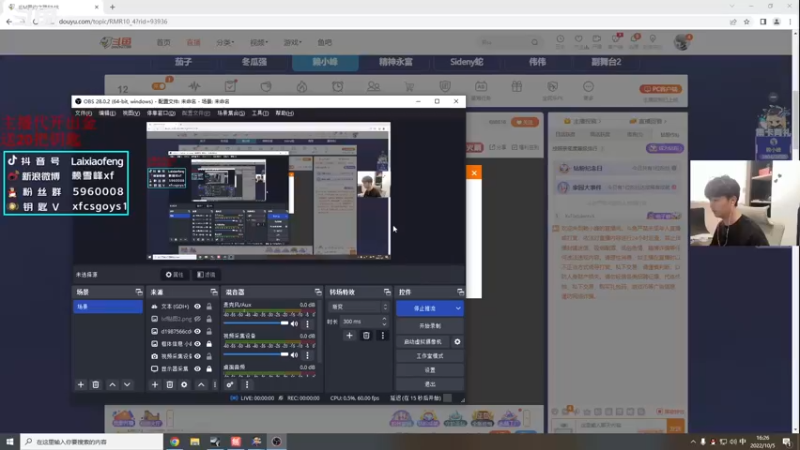Toggle lock on the 文本 (GDI+) source
The width and height of the screenshot is (800, 450).
[x=209, y=307]
